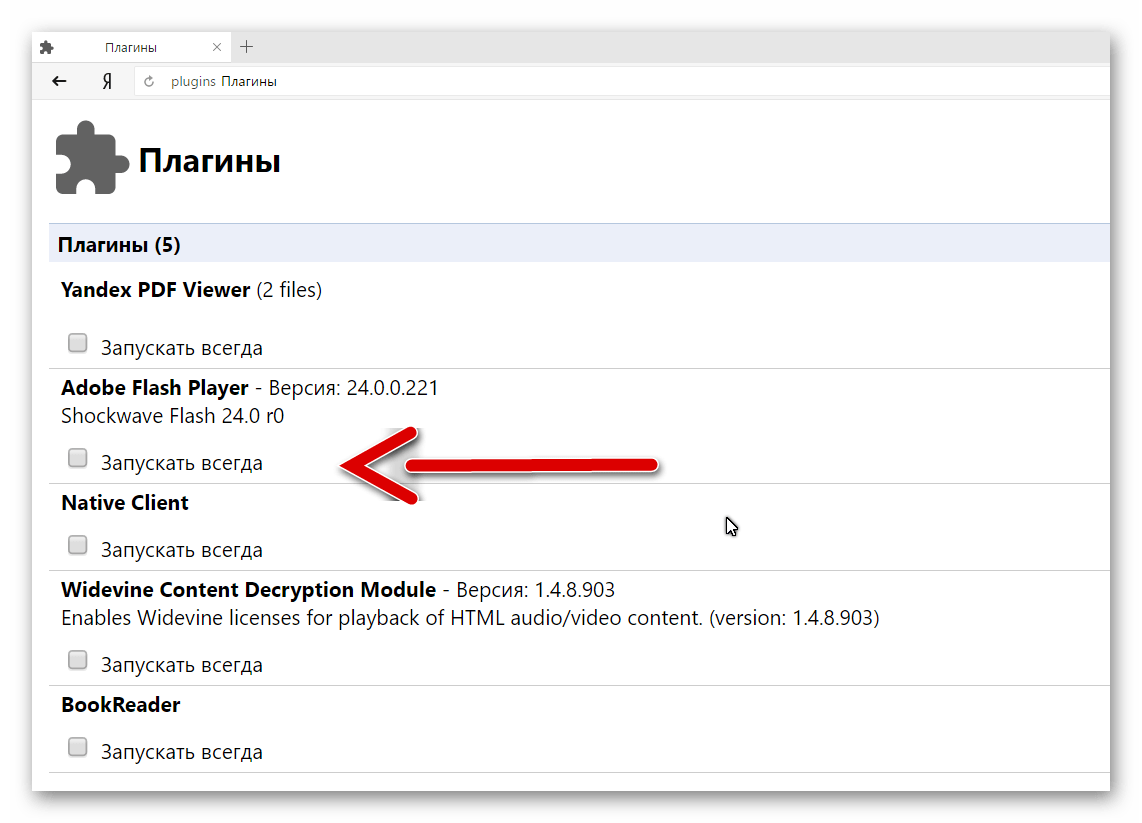Enable always run for Yandex PDF Viewer

tap(77, 344)
